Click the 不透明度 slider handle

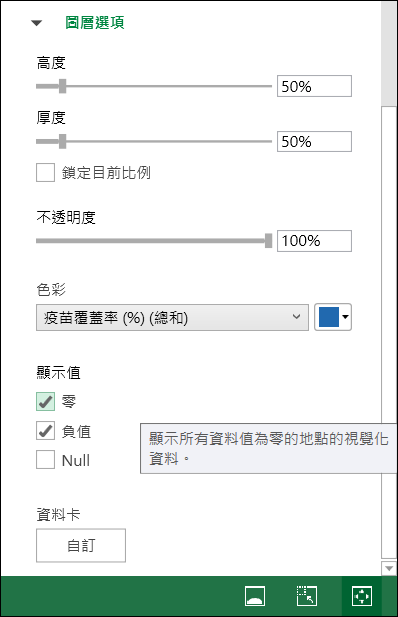click(x=268, y=241)
